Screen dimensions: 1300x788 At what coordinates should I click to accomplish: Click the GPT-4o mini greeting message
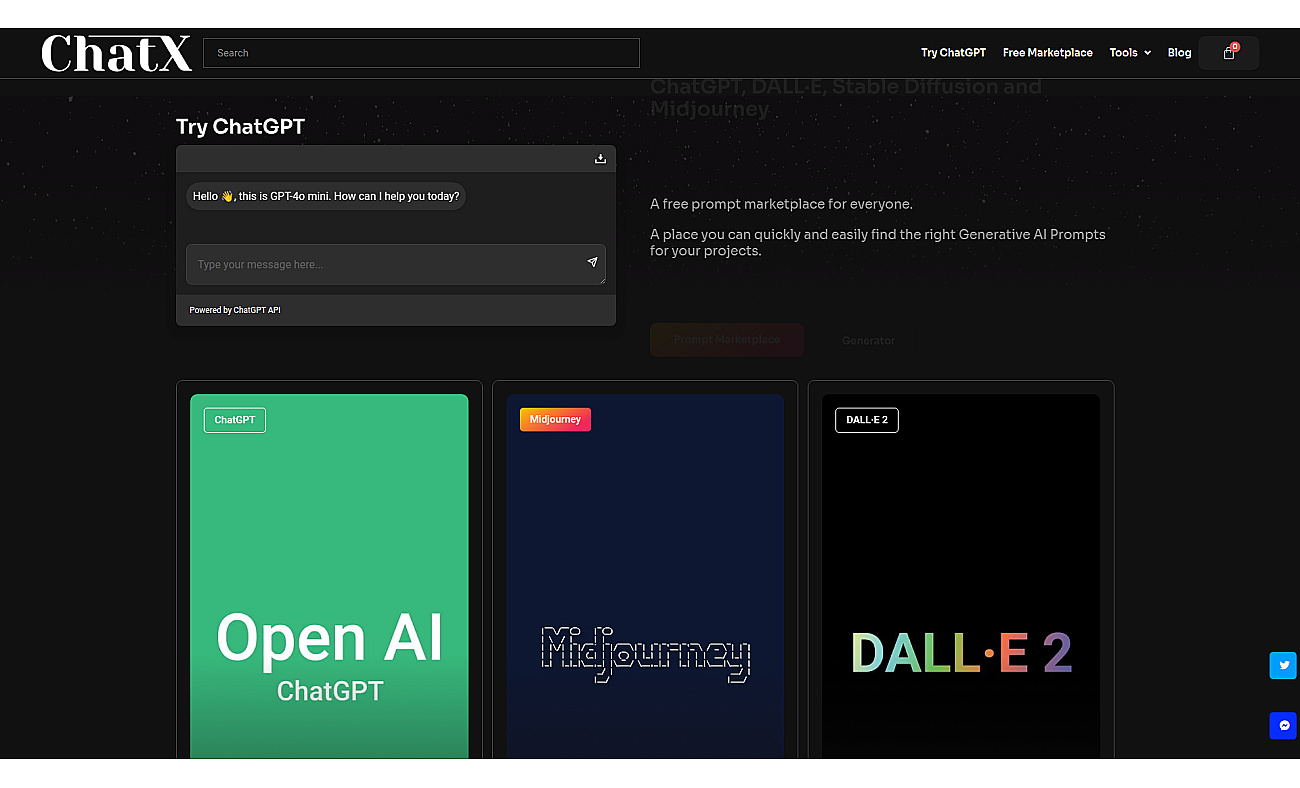pyautogui.click(x=326, y=196)
